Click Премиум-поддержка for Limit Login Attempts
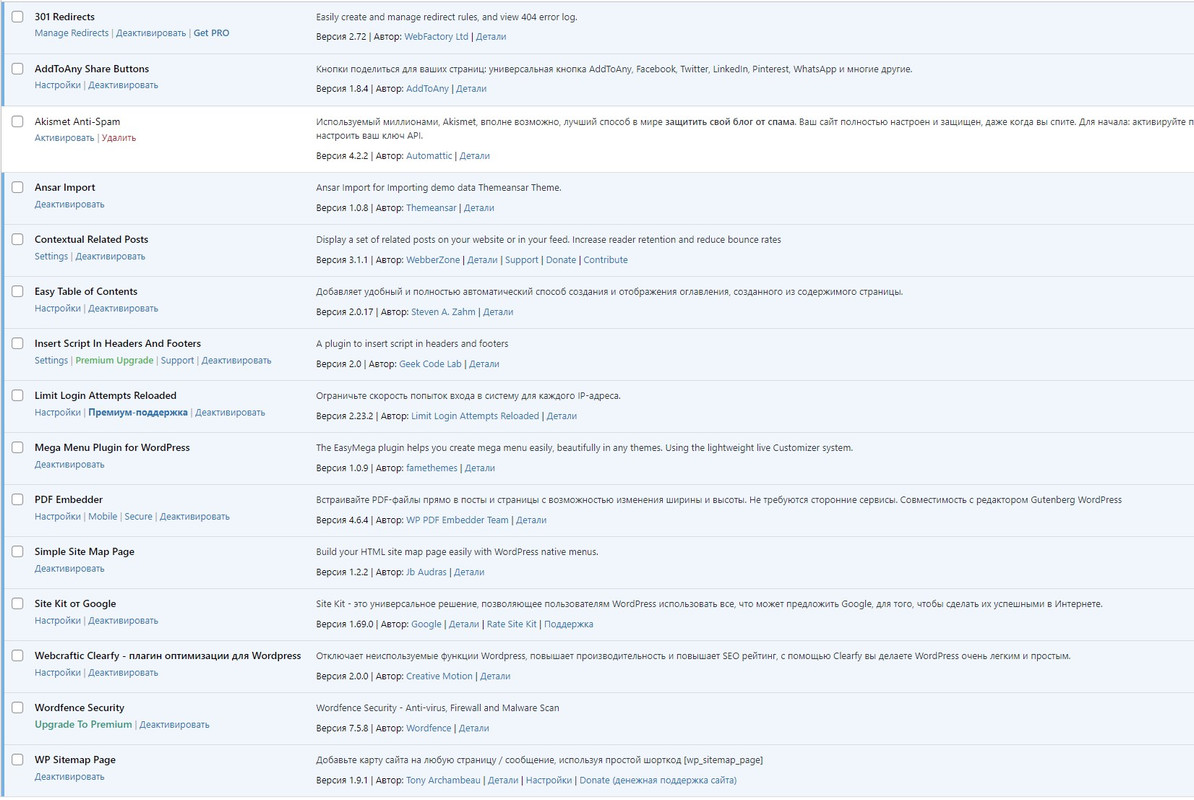 pyautogui.click(x=138, y=413)
